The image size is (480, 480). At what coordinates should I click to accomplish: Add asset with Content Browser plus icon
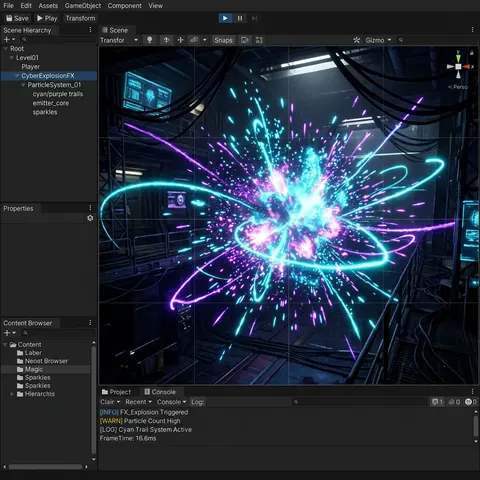(x=6, y=333)
